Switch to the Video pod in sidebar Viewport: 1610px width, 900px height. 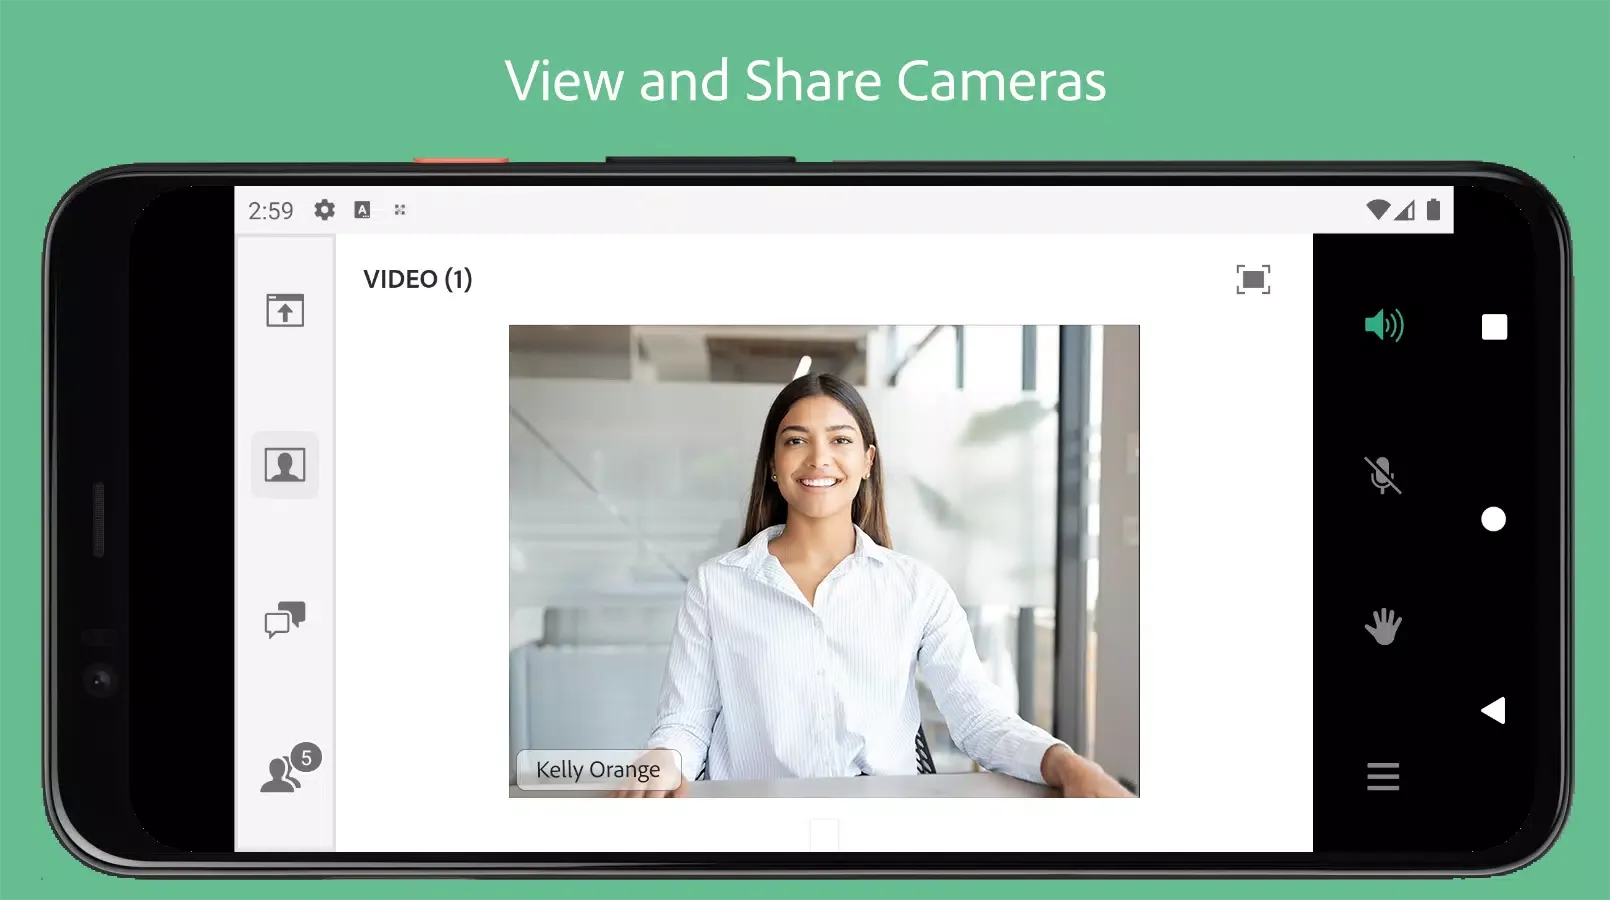(284, 464)
